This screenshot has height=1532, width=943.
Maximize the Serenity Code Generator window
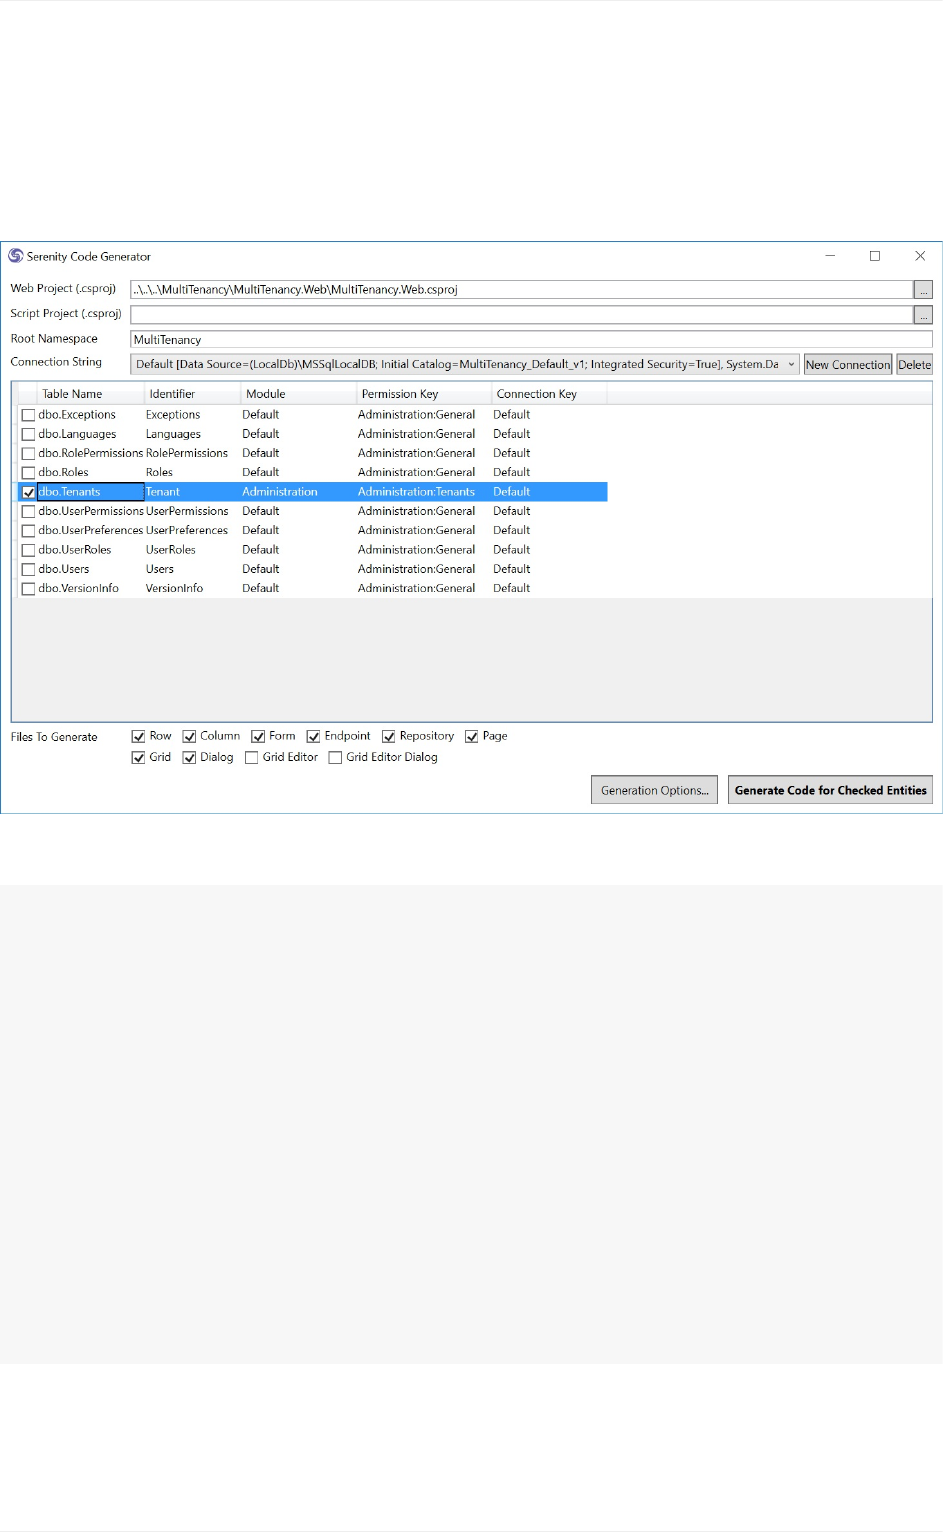click(x=875, y=256)
